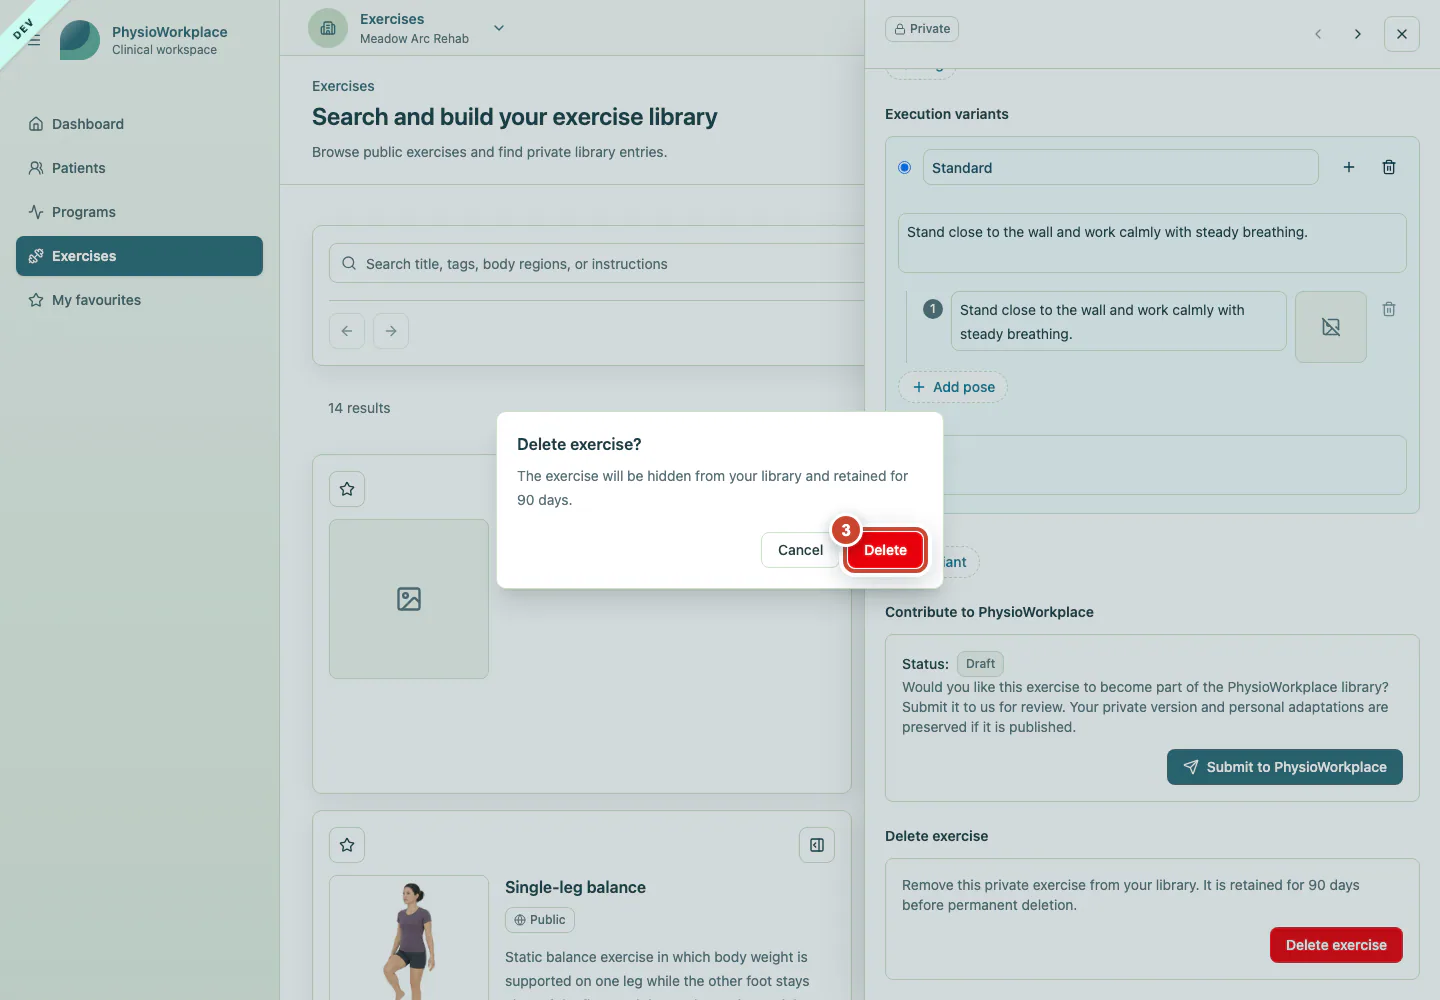
Task: Click the 14 results count
Action: click(359, 408)
